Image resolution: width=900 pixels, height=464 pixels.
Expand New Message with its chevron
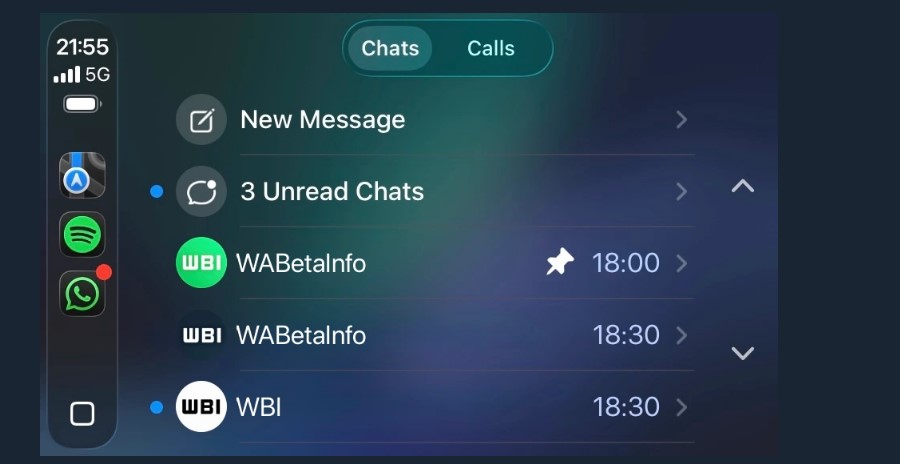[681, 120]
